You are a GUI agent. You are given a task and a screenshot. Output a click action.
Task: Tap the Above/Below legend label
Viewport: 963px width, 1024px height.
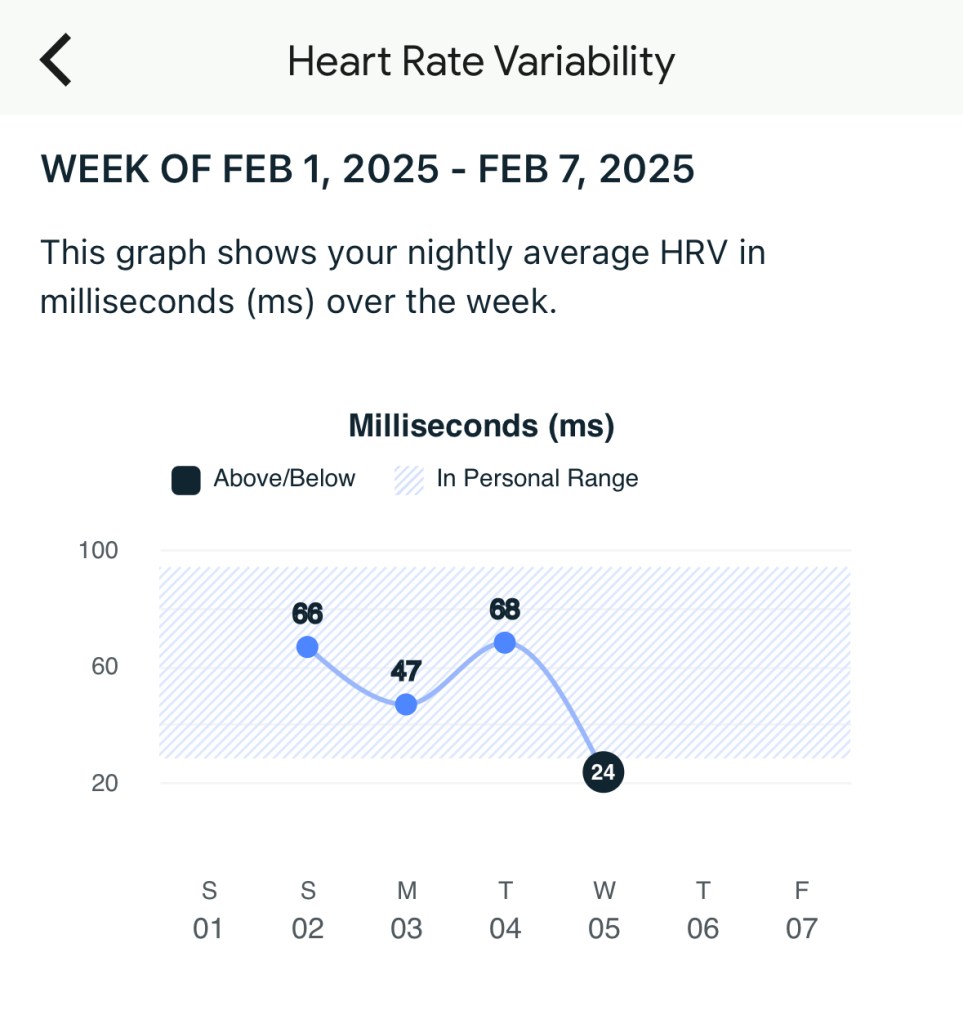[x=284, y=479]
